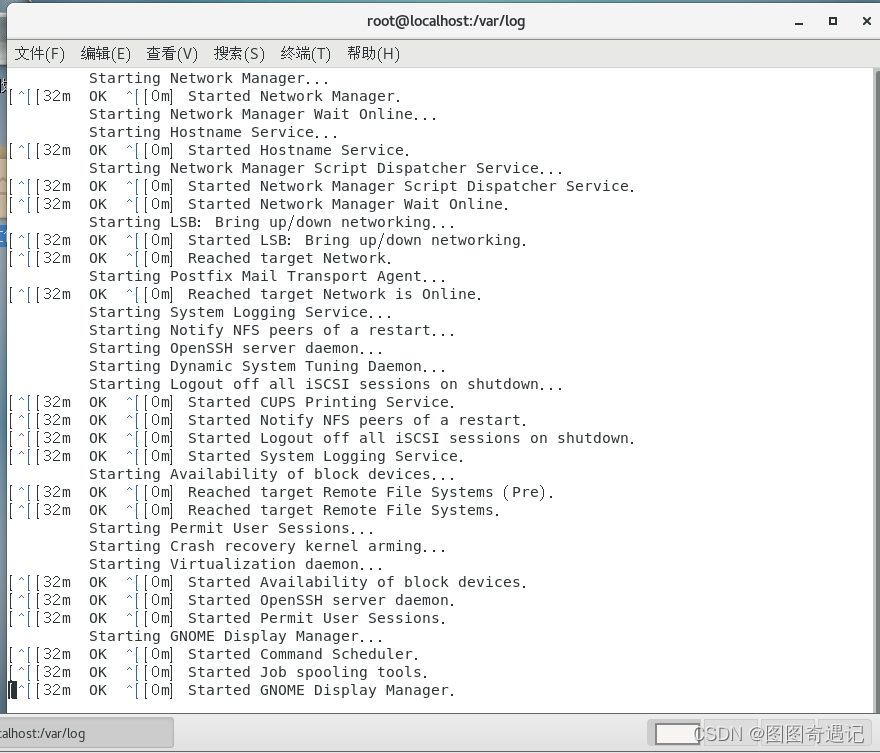Click 'Starting Virtualization daemon...'
Screen dimensions: 880x753
236,563
